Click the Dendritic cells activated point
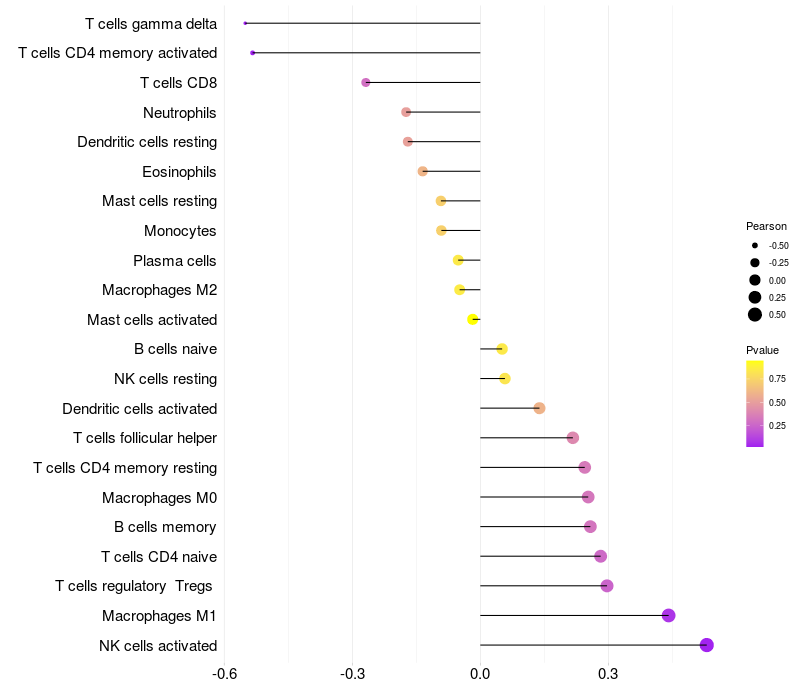Viewport: 800px width, 700px height. (x=539, y=408)
